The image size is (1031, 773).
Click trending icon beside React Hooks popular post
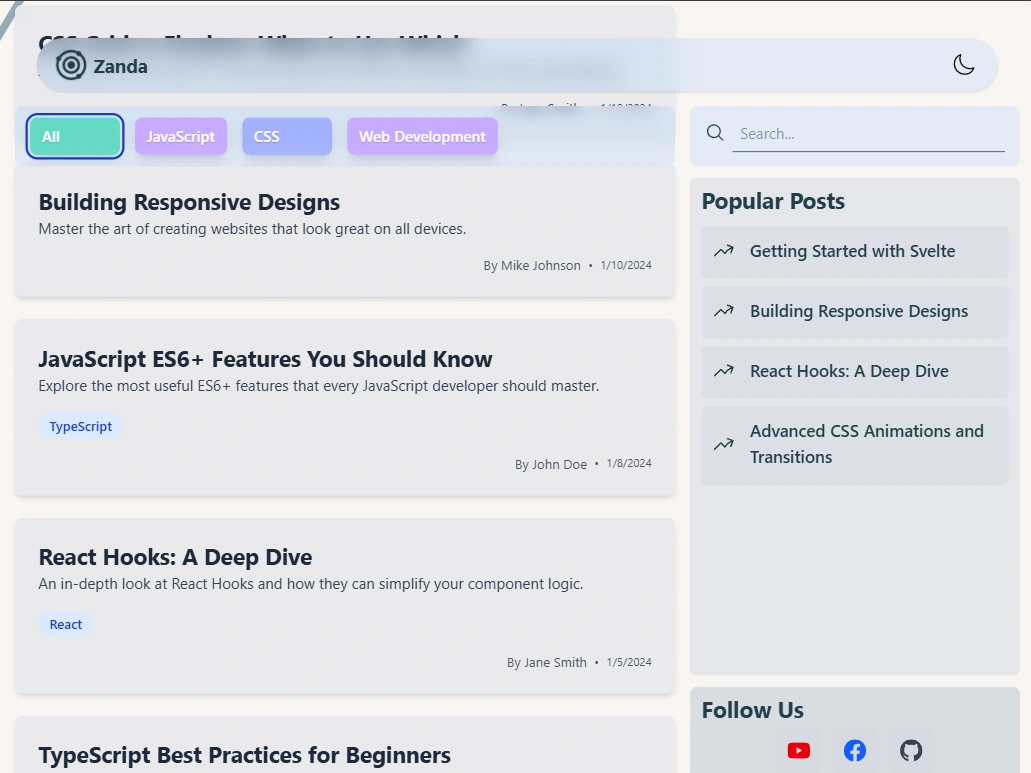point(724,371)
